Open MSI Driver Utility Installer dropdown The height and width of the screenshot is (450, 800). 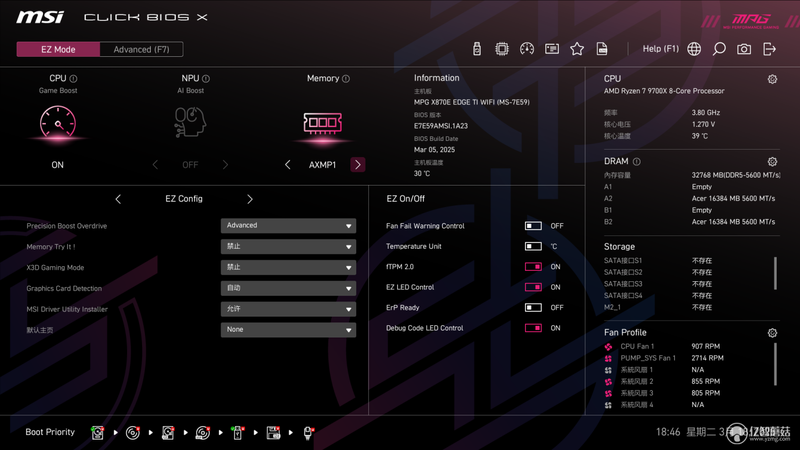288,309
